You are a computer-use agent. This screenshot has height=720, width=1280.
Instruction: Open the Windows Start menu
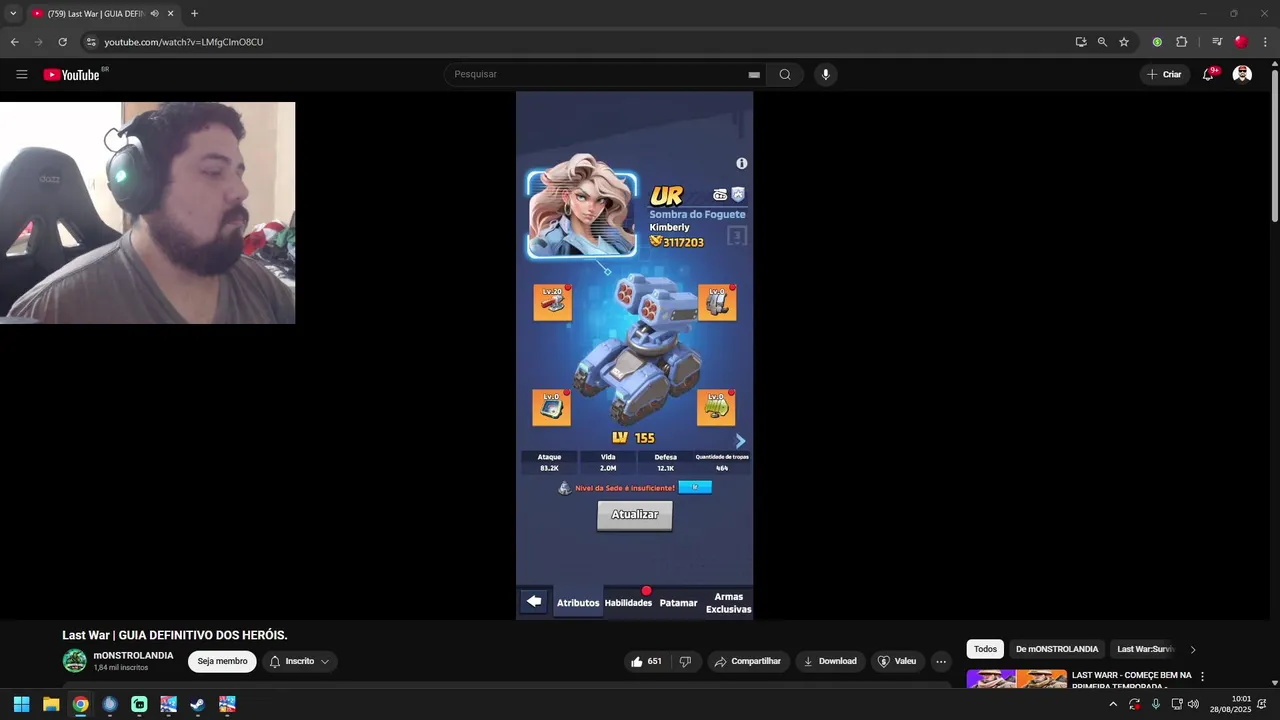tap(21, 704)
